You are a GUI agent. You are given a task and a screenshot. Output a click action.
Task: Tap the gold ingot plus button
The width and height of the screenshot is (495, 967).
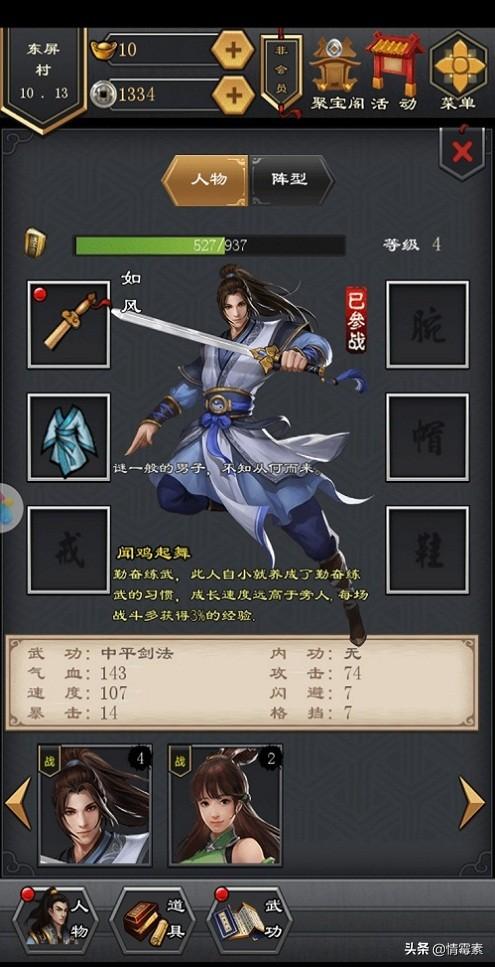click(x=233, y=49)
